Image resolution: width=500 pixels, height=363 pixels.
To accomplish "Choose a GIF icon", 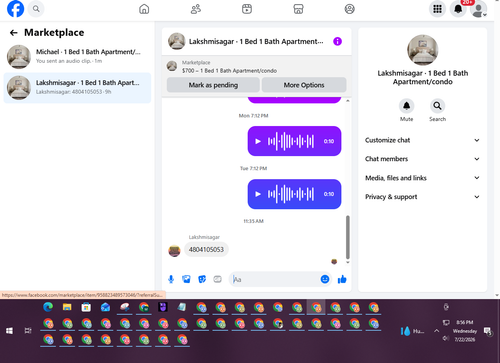I will click(217, 279).
